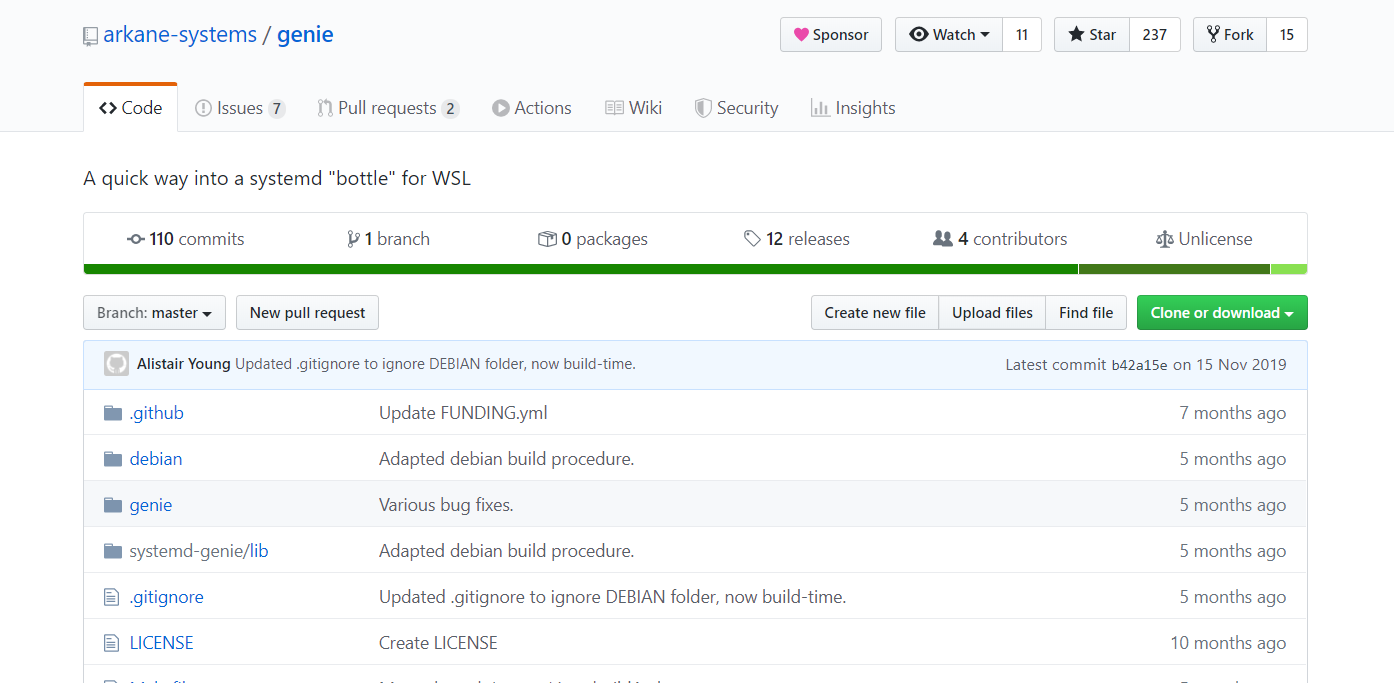View the 11 watchers count

pos(1022,35)
